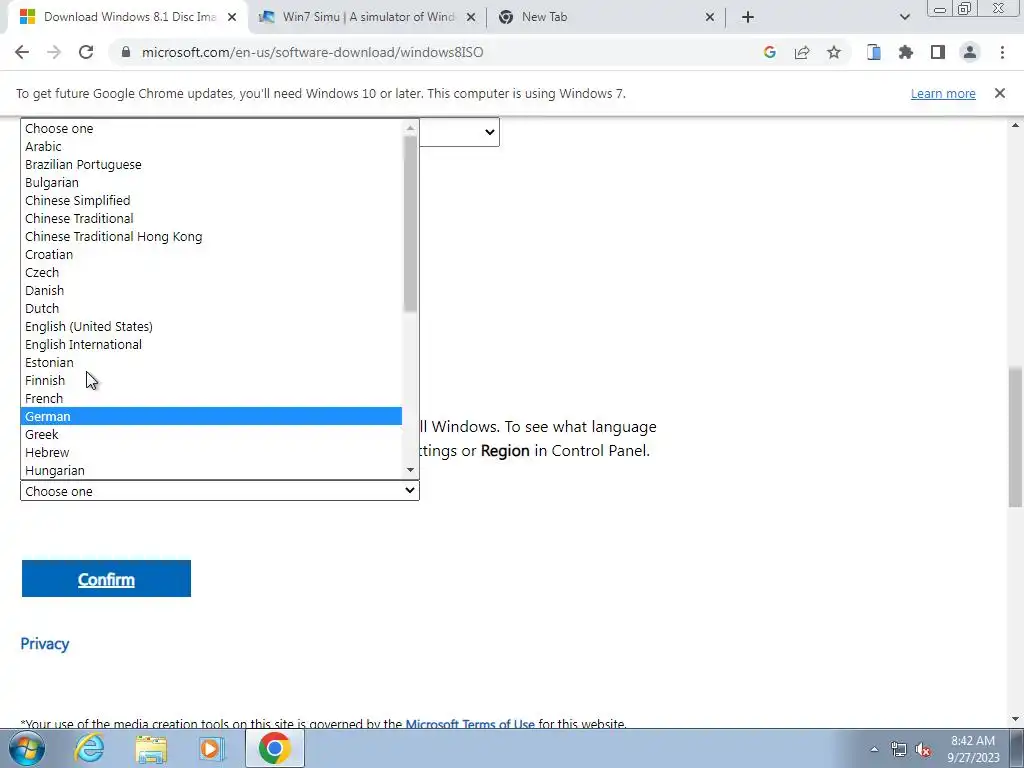This screenshot has width=1024, height=768.
Task: Go back with the browser back arrow
Action: [22, 52]
